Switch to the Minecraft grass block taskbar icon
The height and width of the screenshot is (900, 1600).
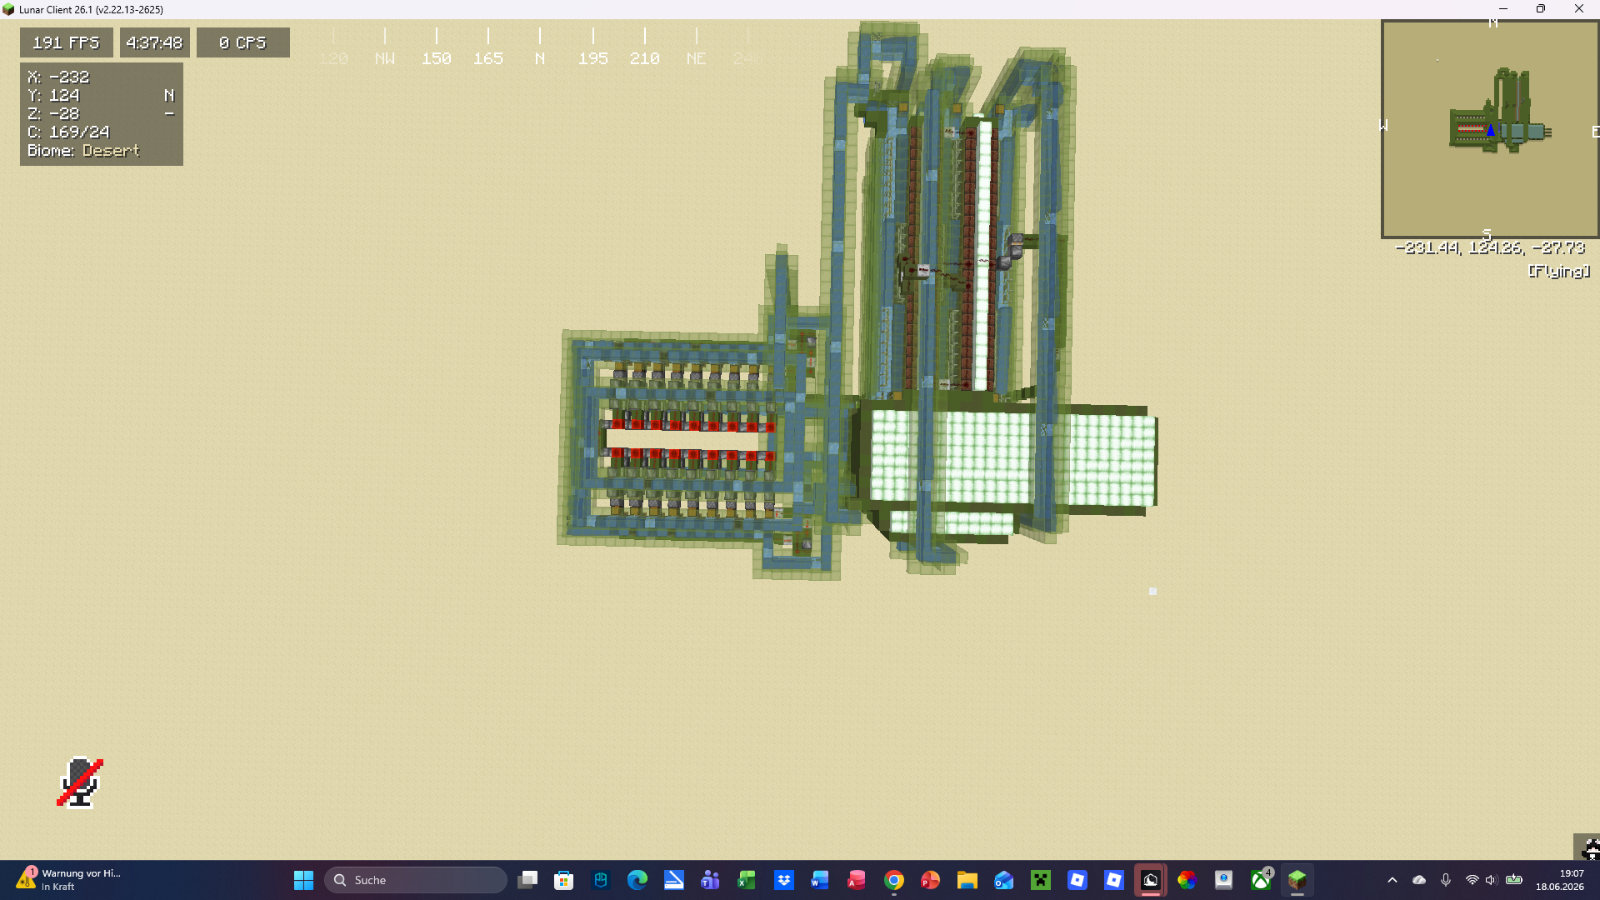1297,880
